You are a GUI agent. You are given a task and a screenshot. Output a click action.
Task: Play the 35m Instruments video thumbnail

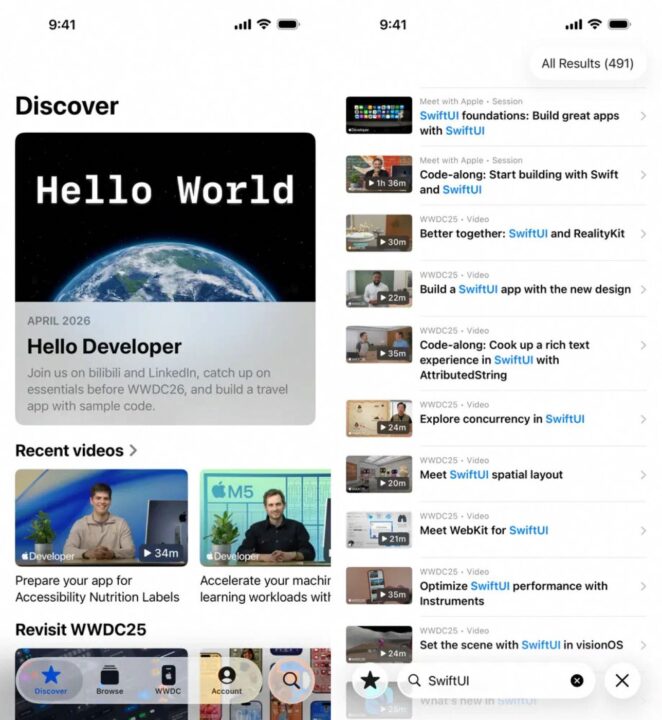379,585
